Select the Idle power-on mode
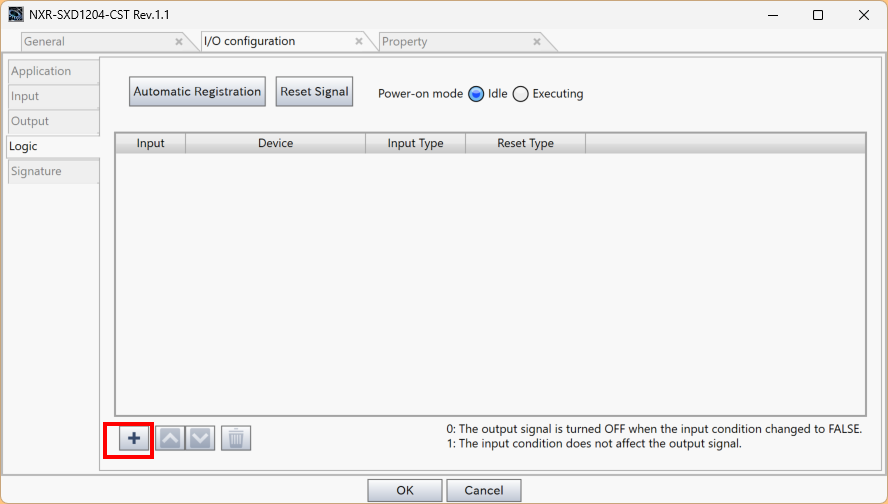 (x=476, y=94)
